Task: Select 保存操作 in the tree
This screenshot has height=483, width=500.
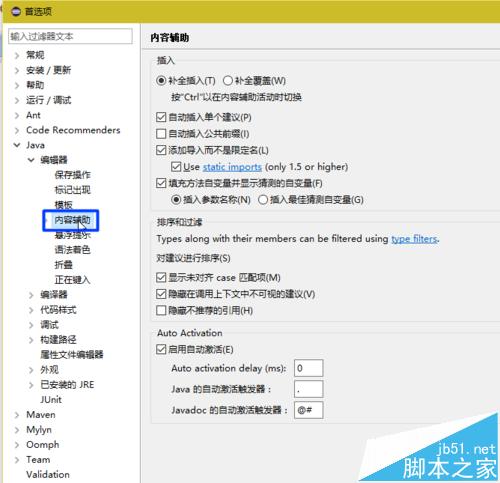Action: click(72, 175)
